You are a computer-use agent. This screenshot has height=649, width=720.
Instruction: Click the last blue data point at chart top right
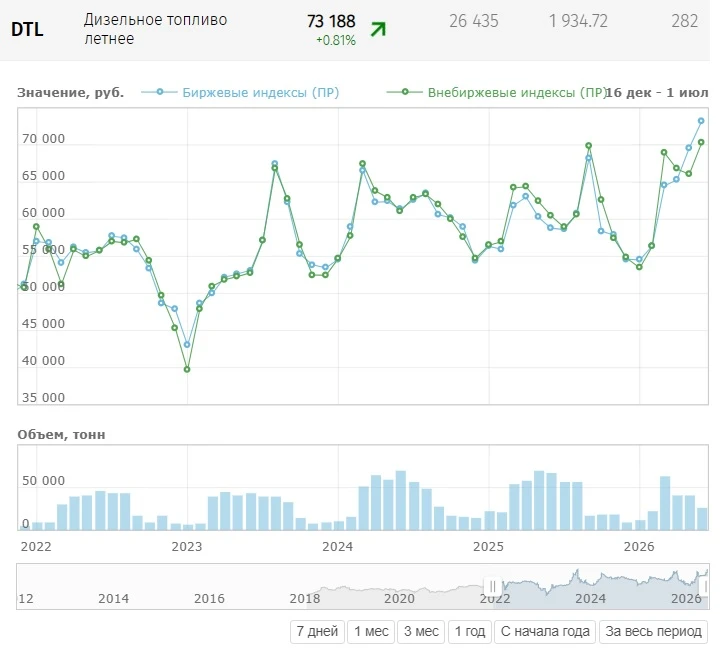click(701, 121)
